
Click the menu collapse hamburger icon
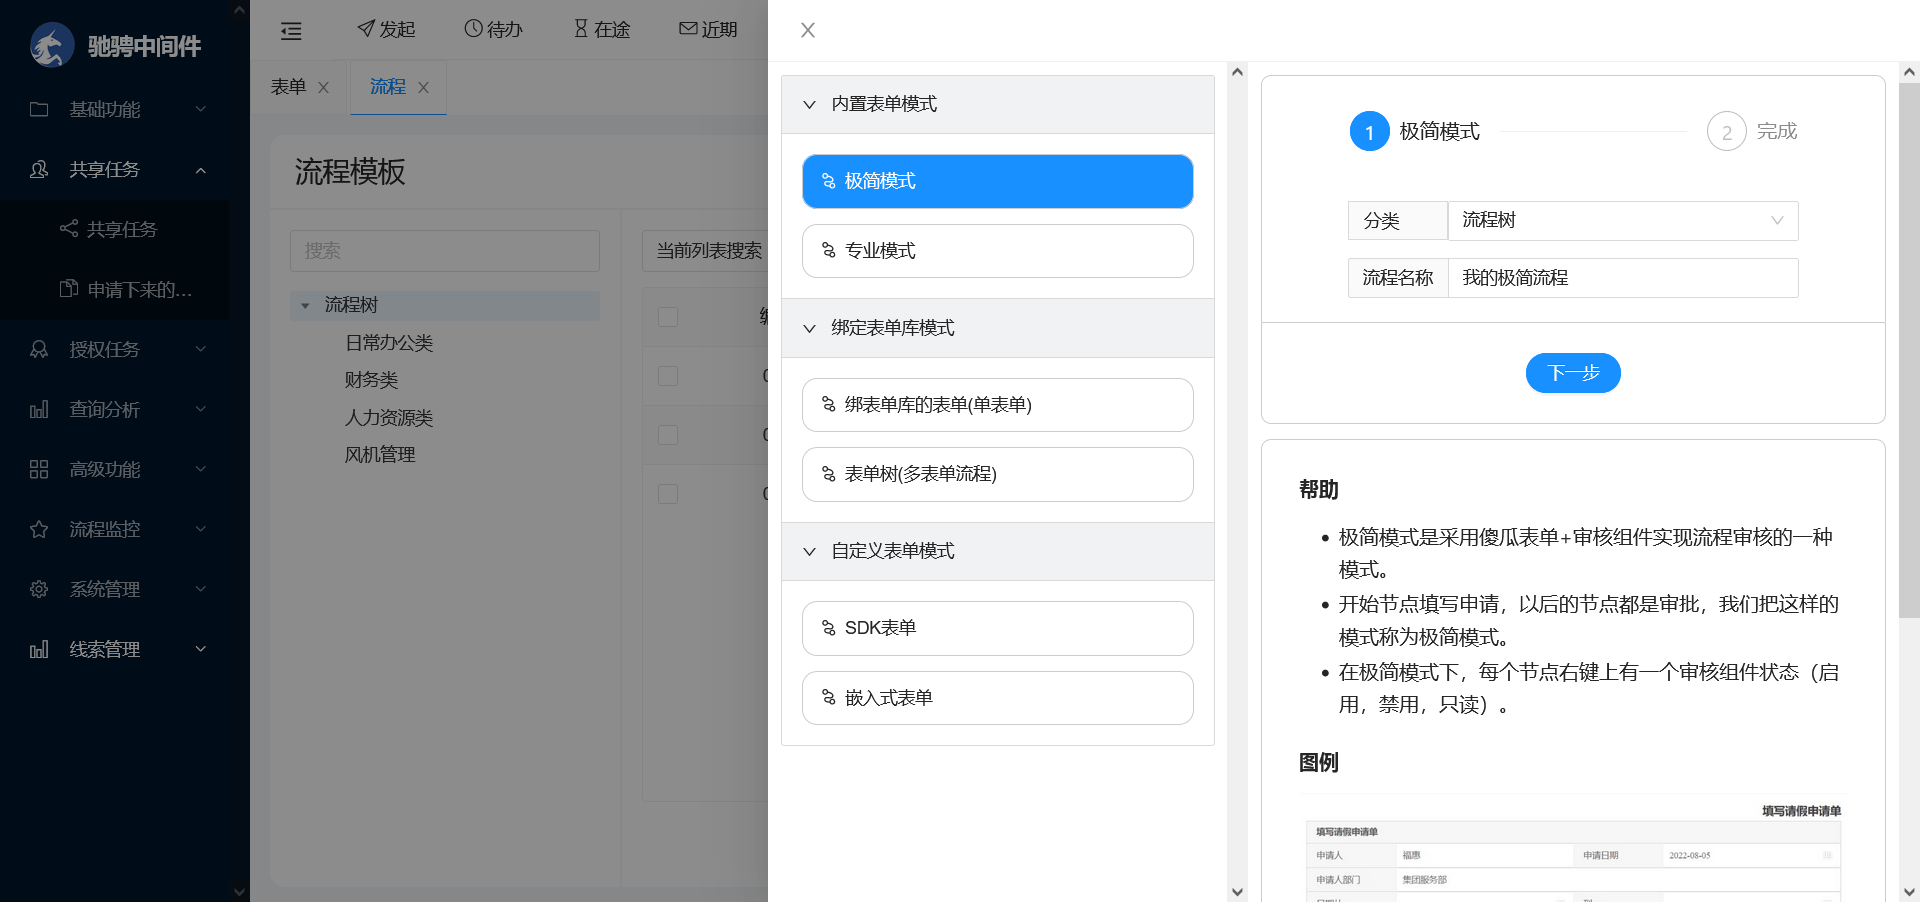[x=291, y=31]
